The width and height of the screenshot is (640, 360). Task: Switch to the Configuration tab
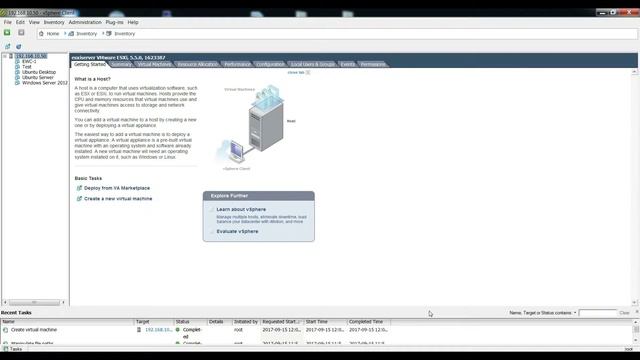point(270,64)
